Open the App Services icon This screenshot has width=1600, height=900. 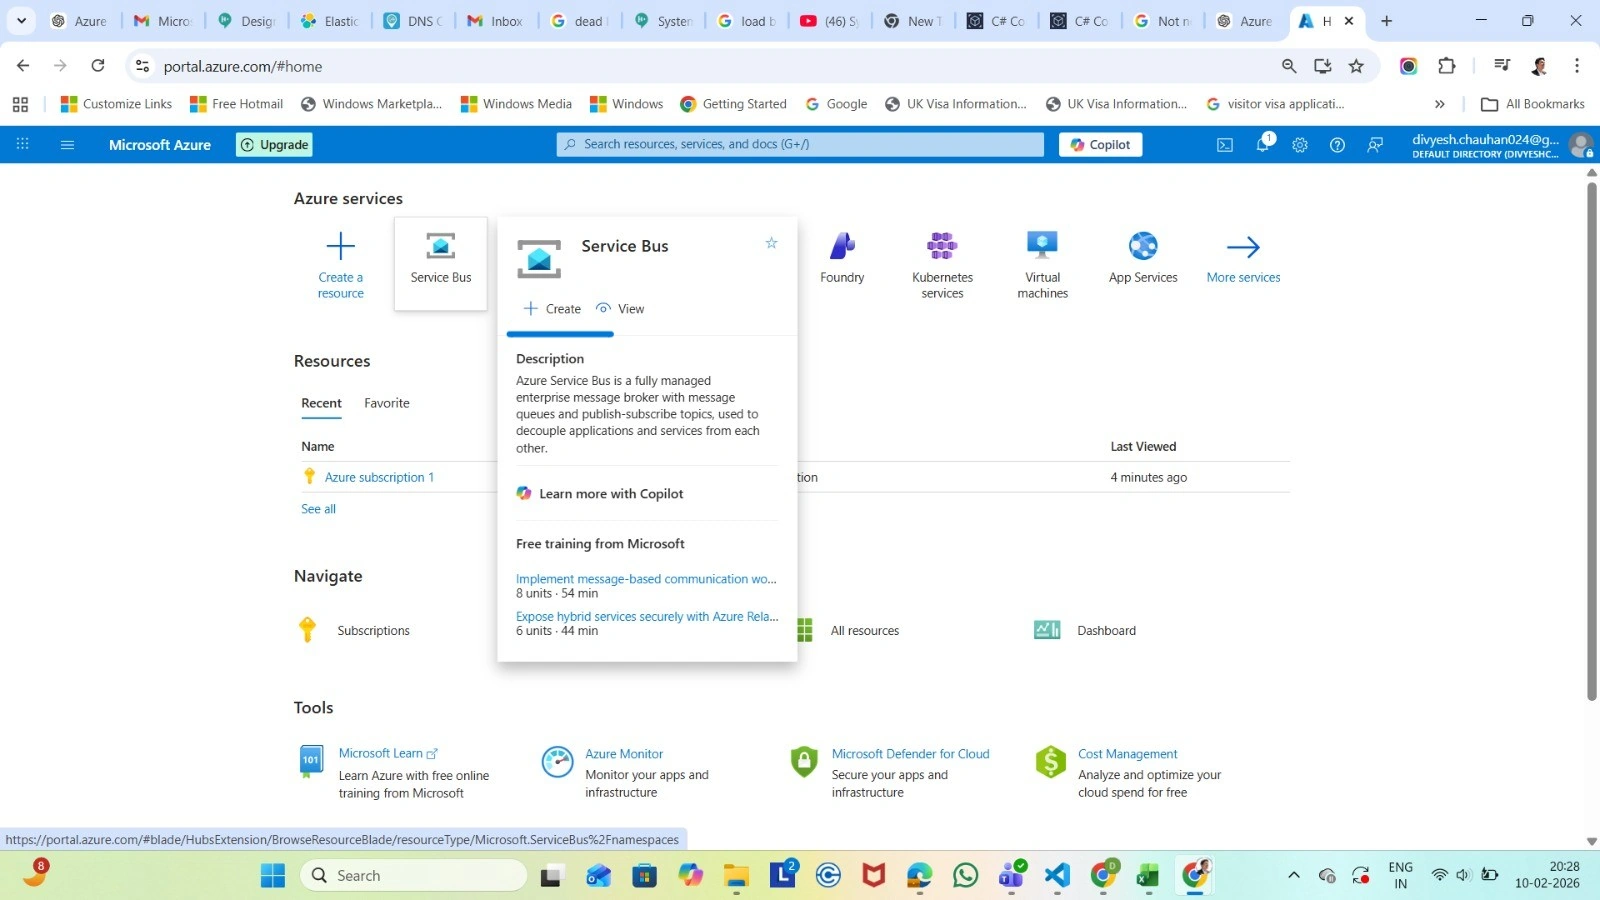pos(1143,246)
